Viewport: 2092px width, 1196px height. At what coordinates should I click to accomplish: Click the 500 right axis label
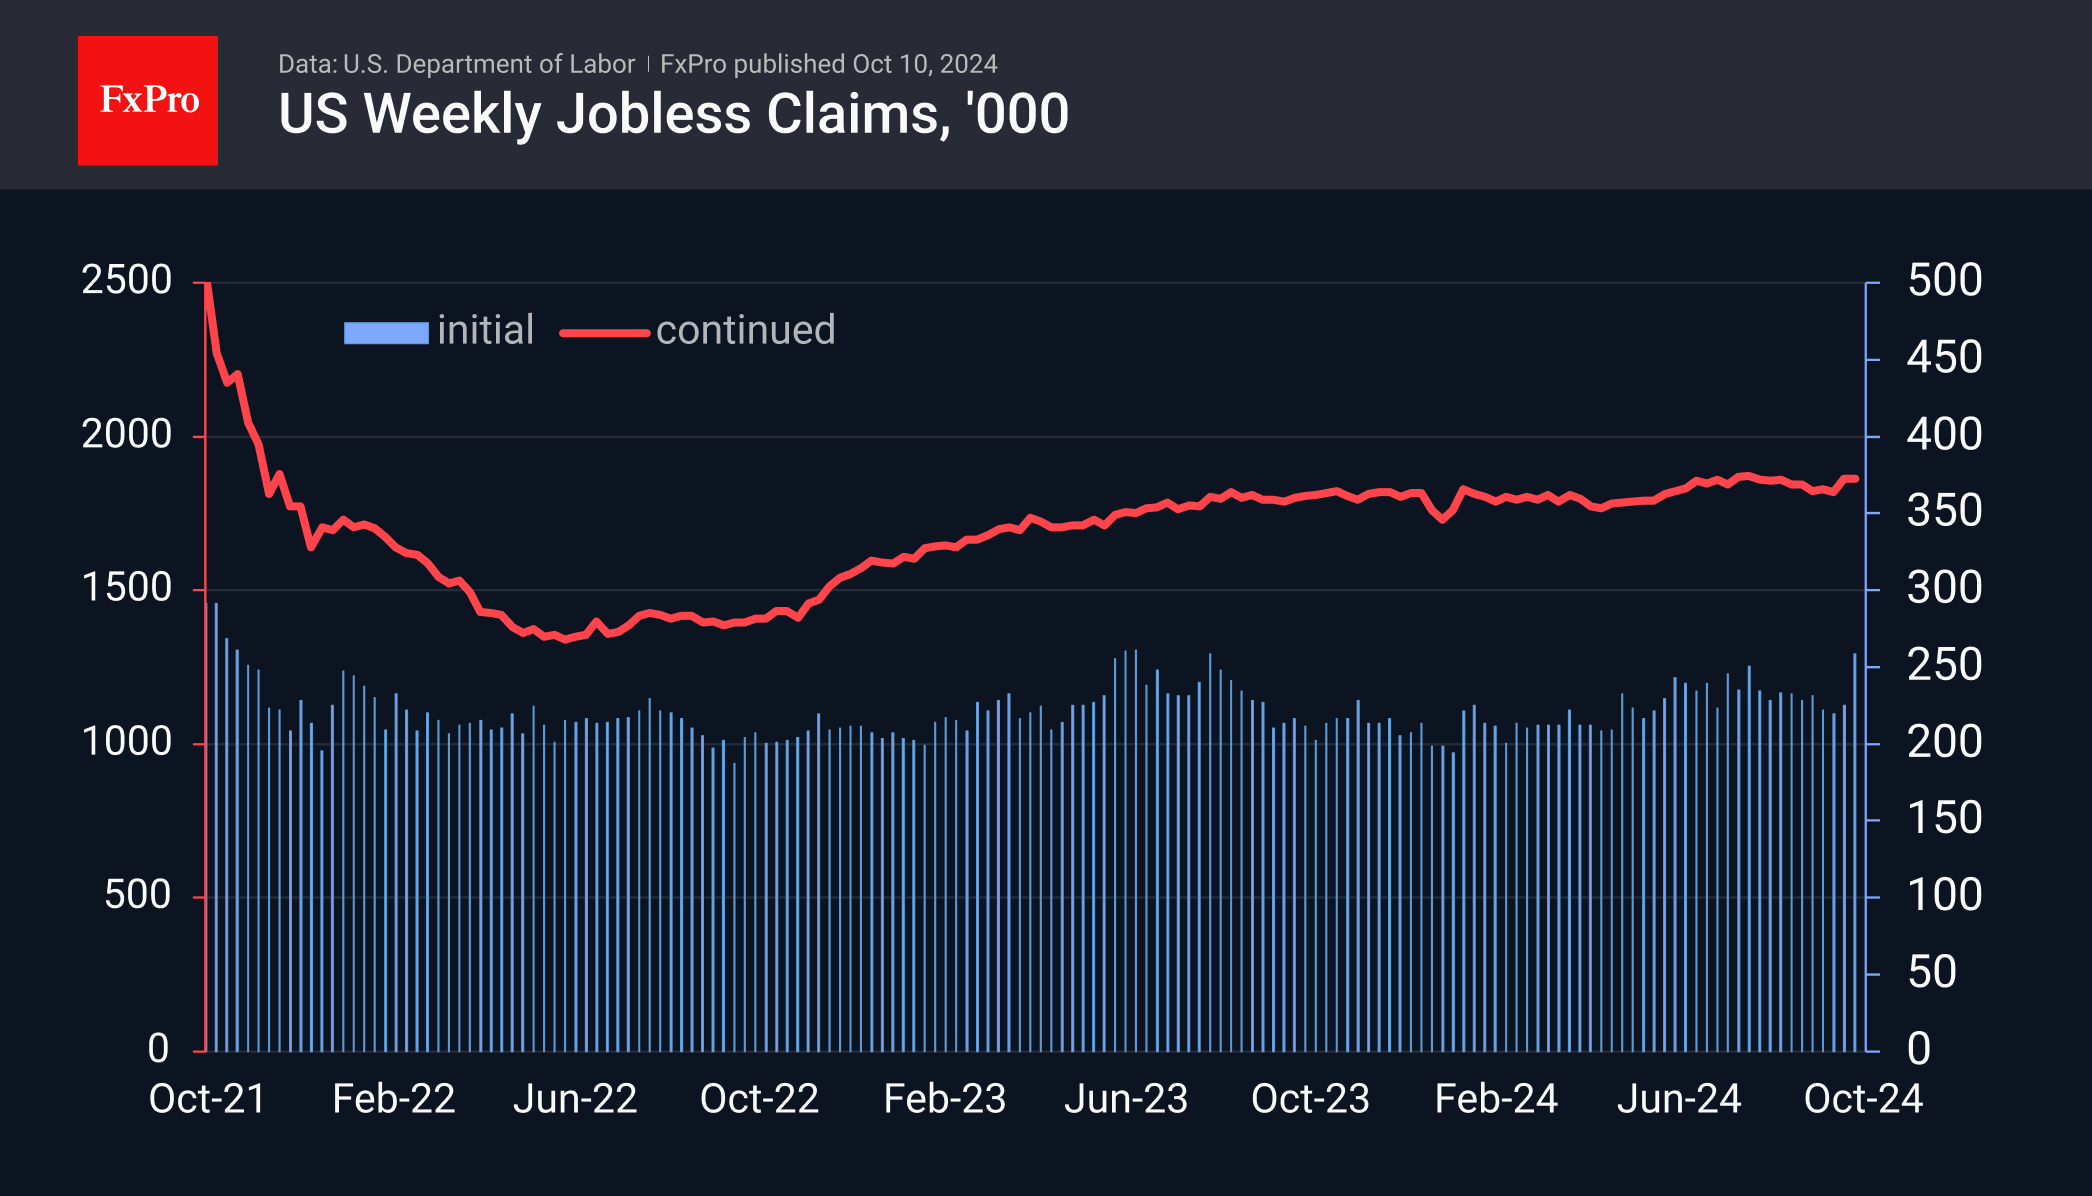coord(1944,280)
